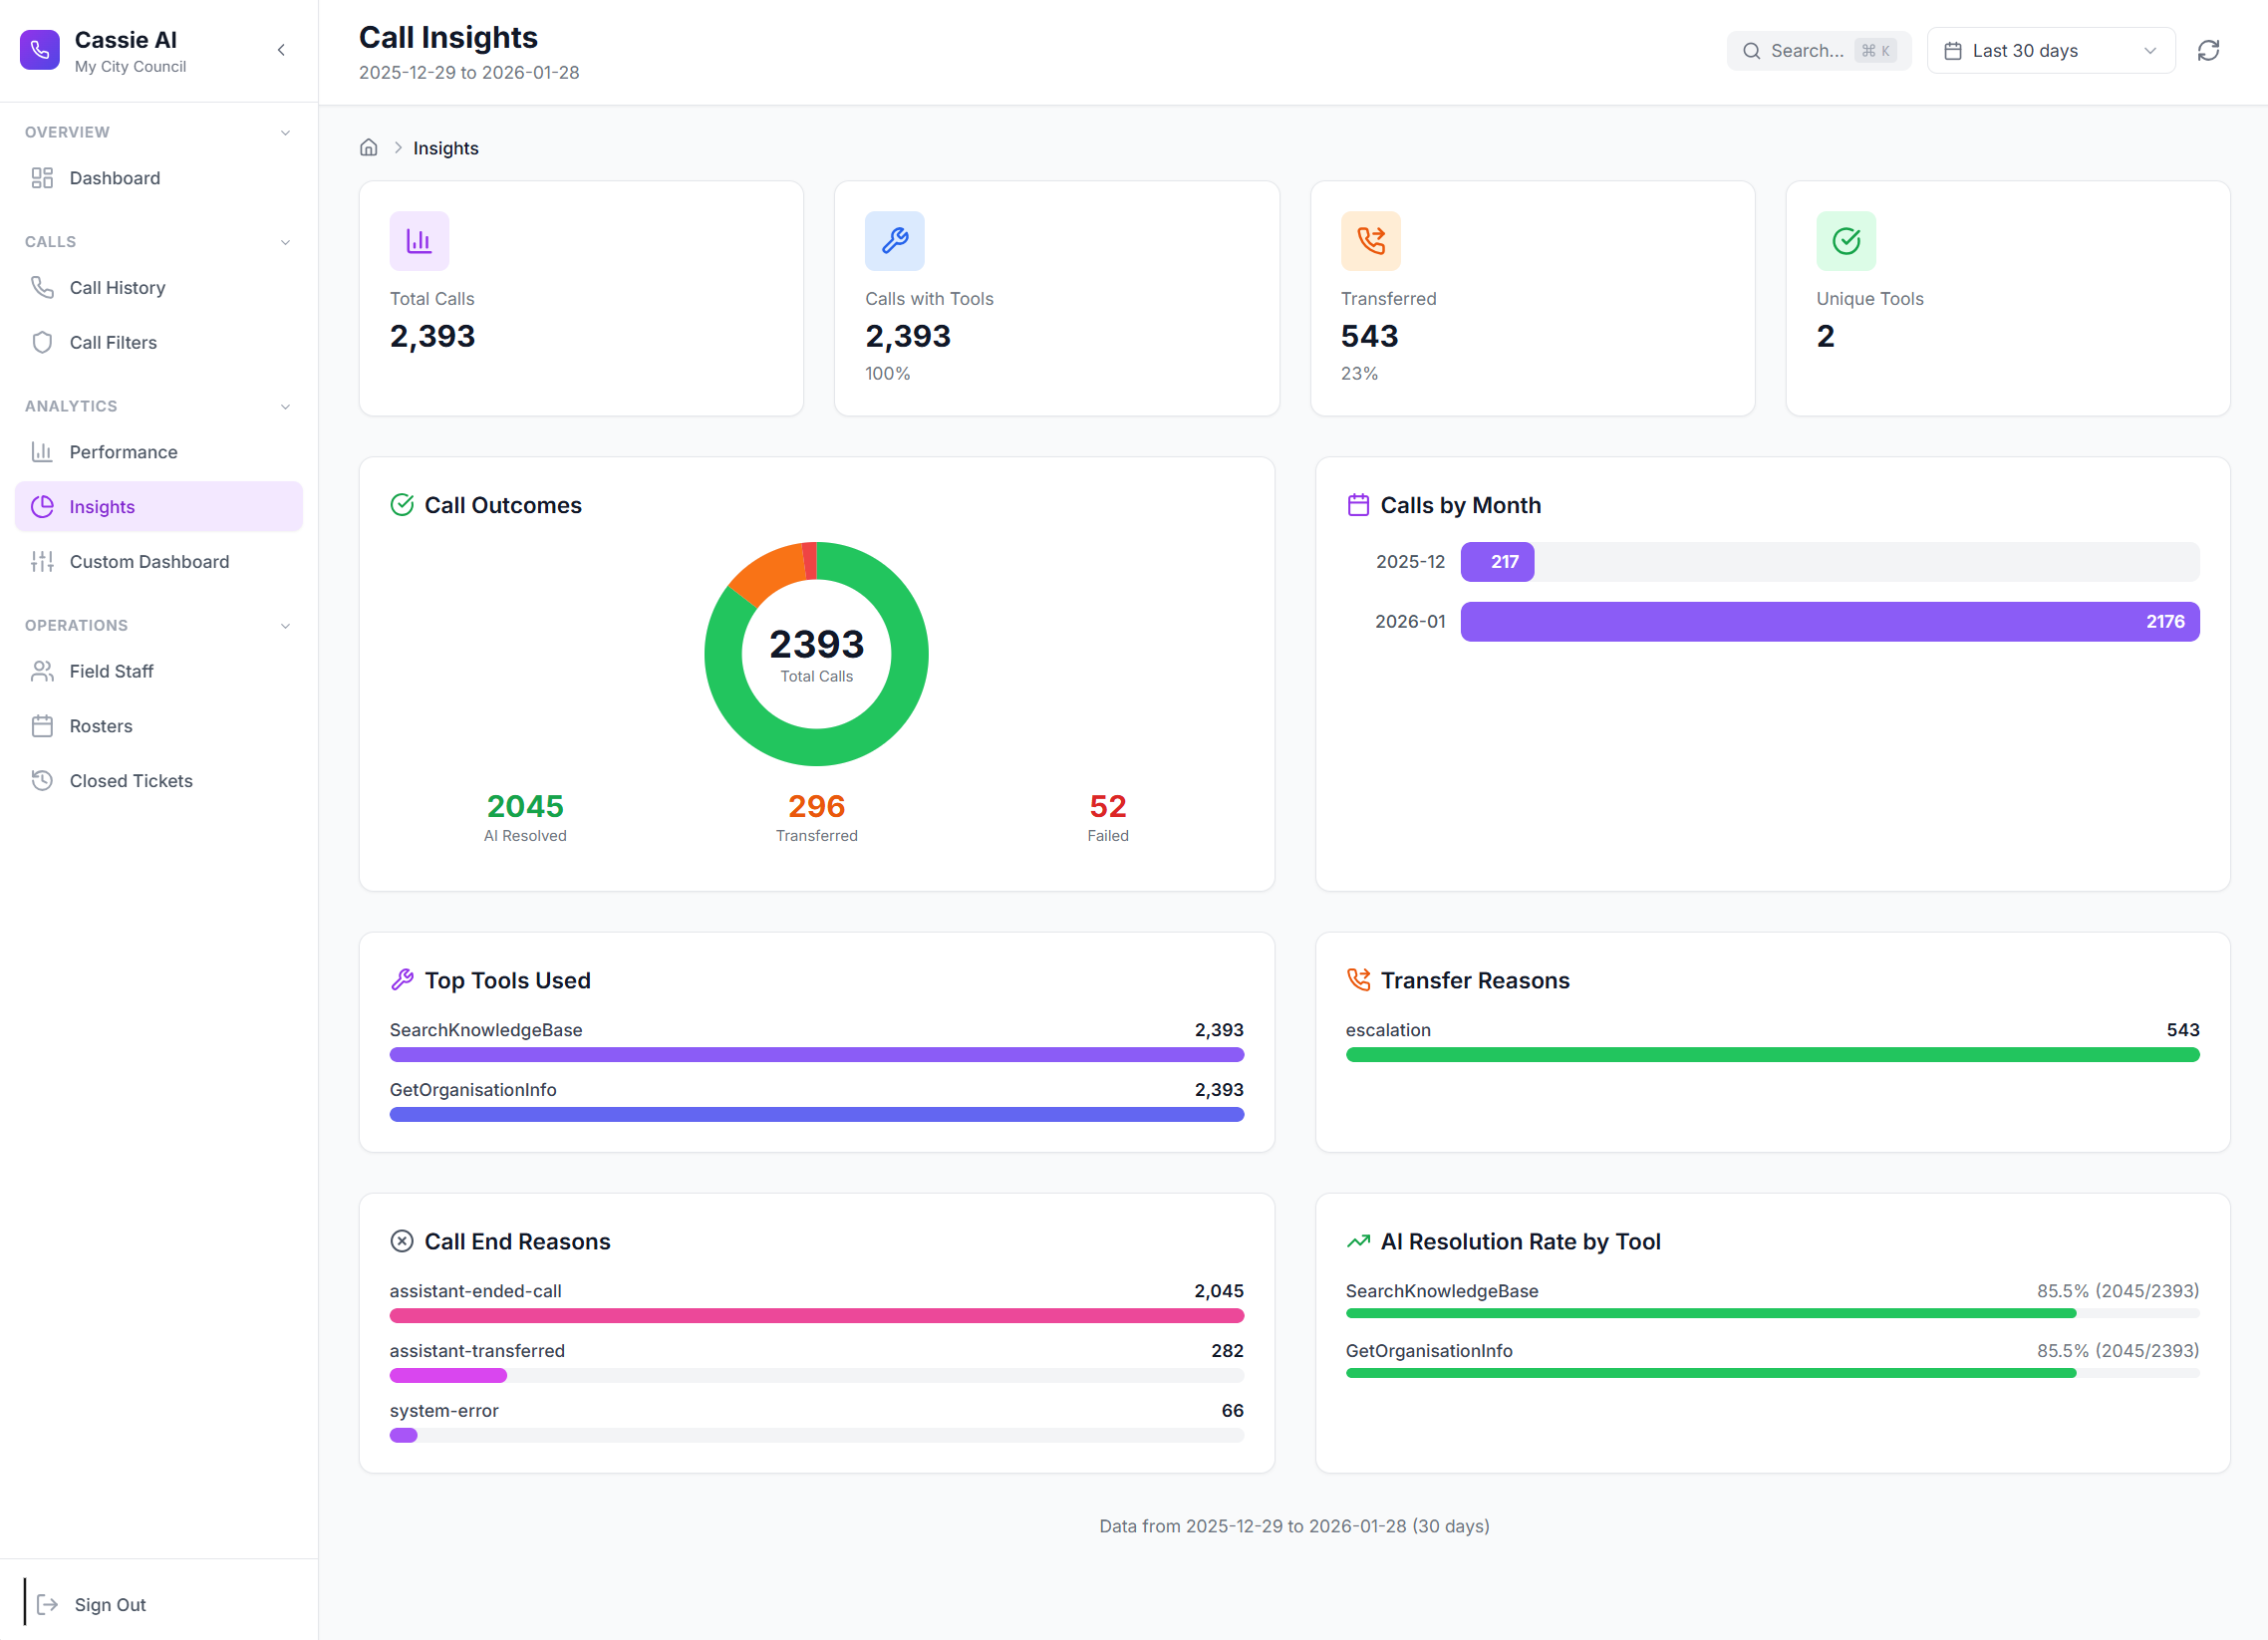Open the Performance analytics page
The image size is (2268, 1640).
159,452
